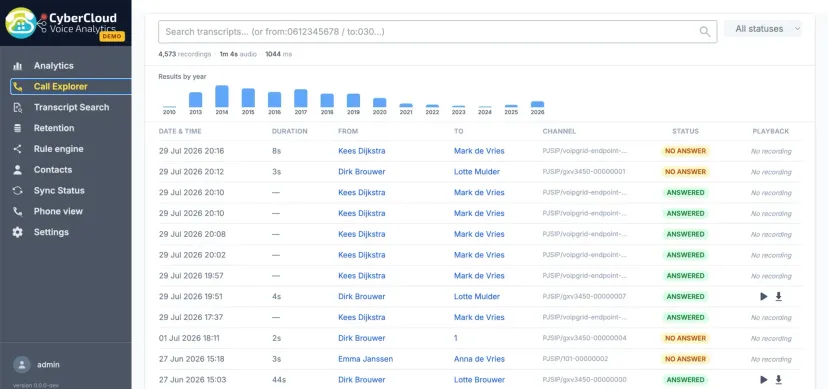Click the Phone view handset icon
Screen dimensions: 828x389
[x=17, y=212]
